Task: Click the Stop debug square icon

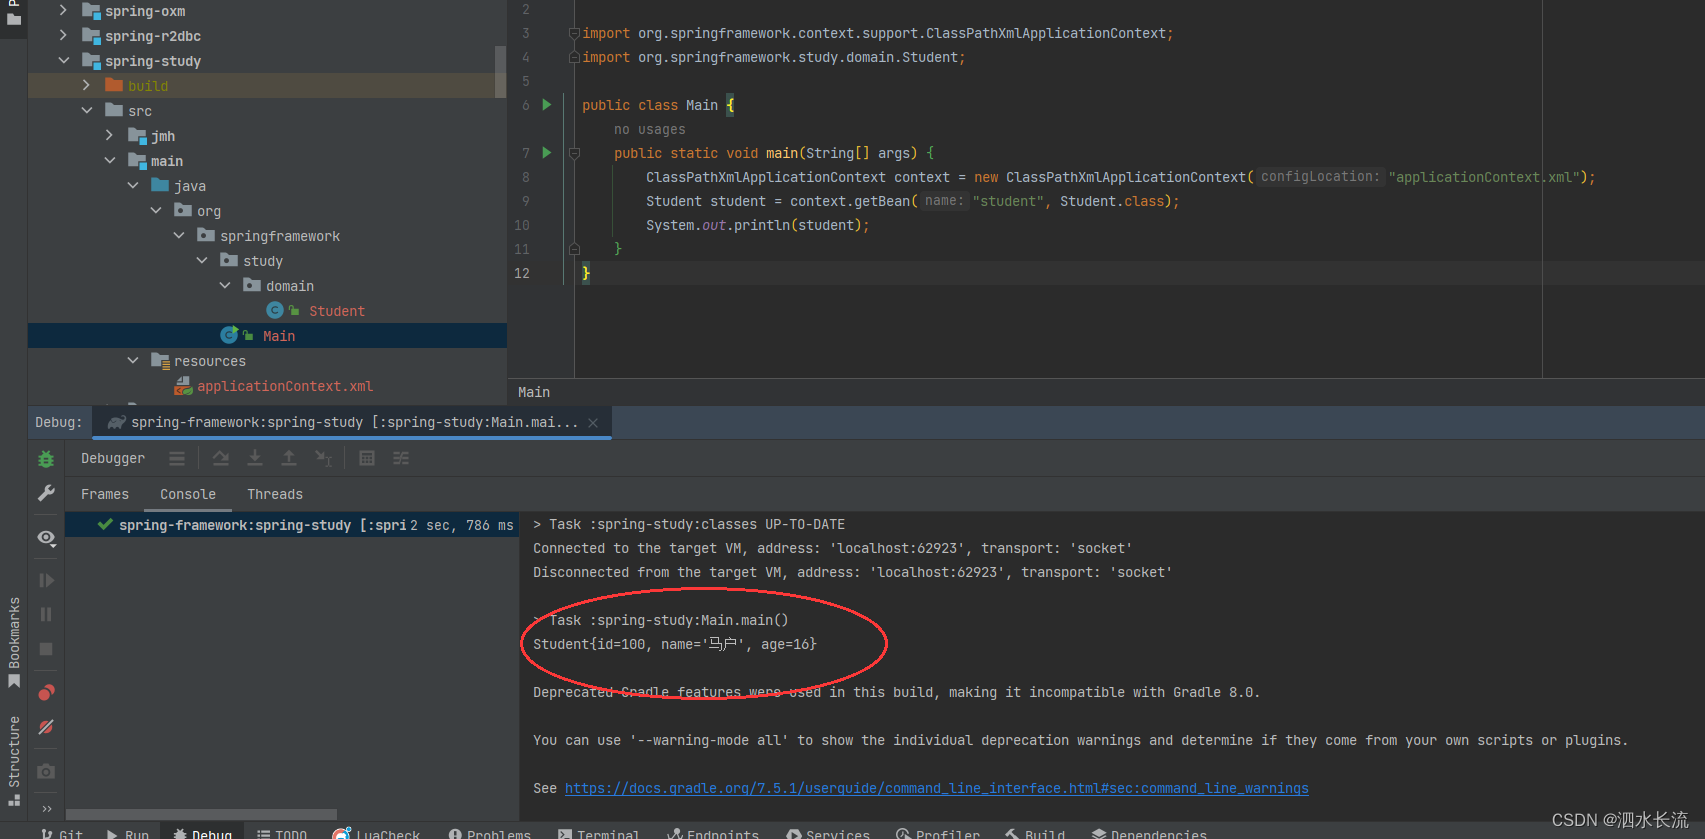Action: pos(46,649)
